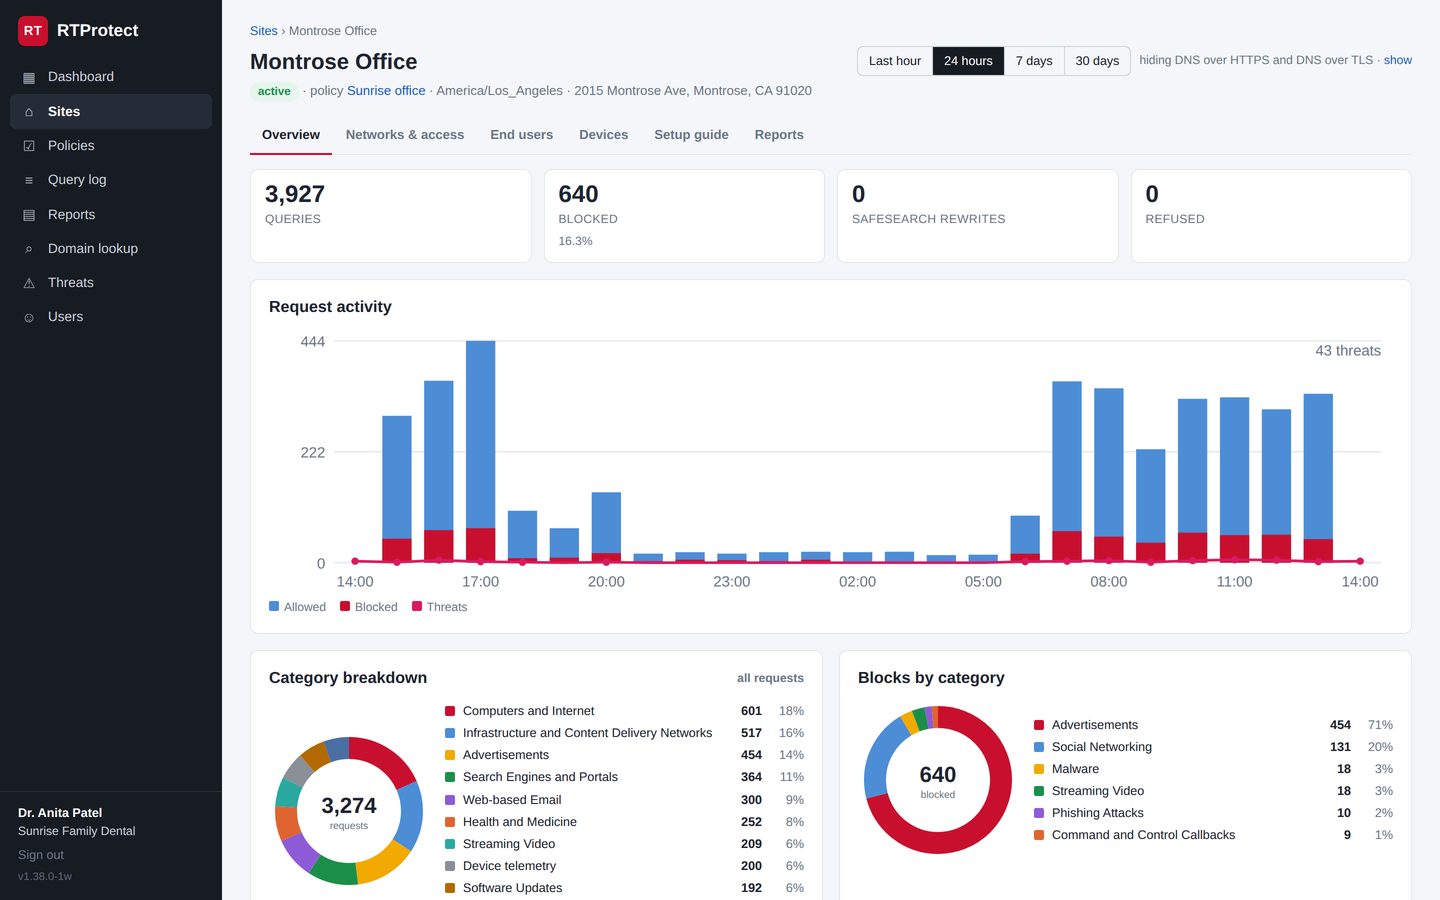Click the 3,927 Queries stat card
Image resolution: width=1440 pixels, height=900 pixels.
[x=391, y=216]
